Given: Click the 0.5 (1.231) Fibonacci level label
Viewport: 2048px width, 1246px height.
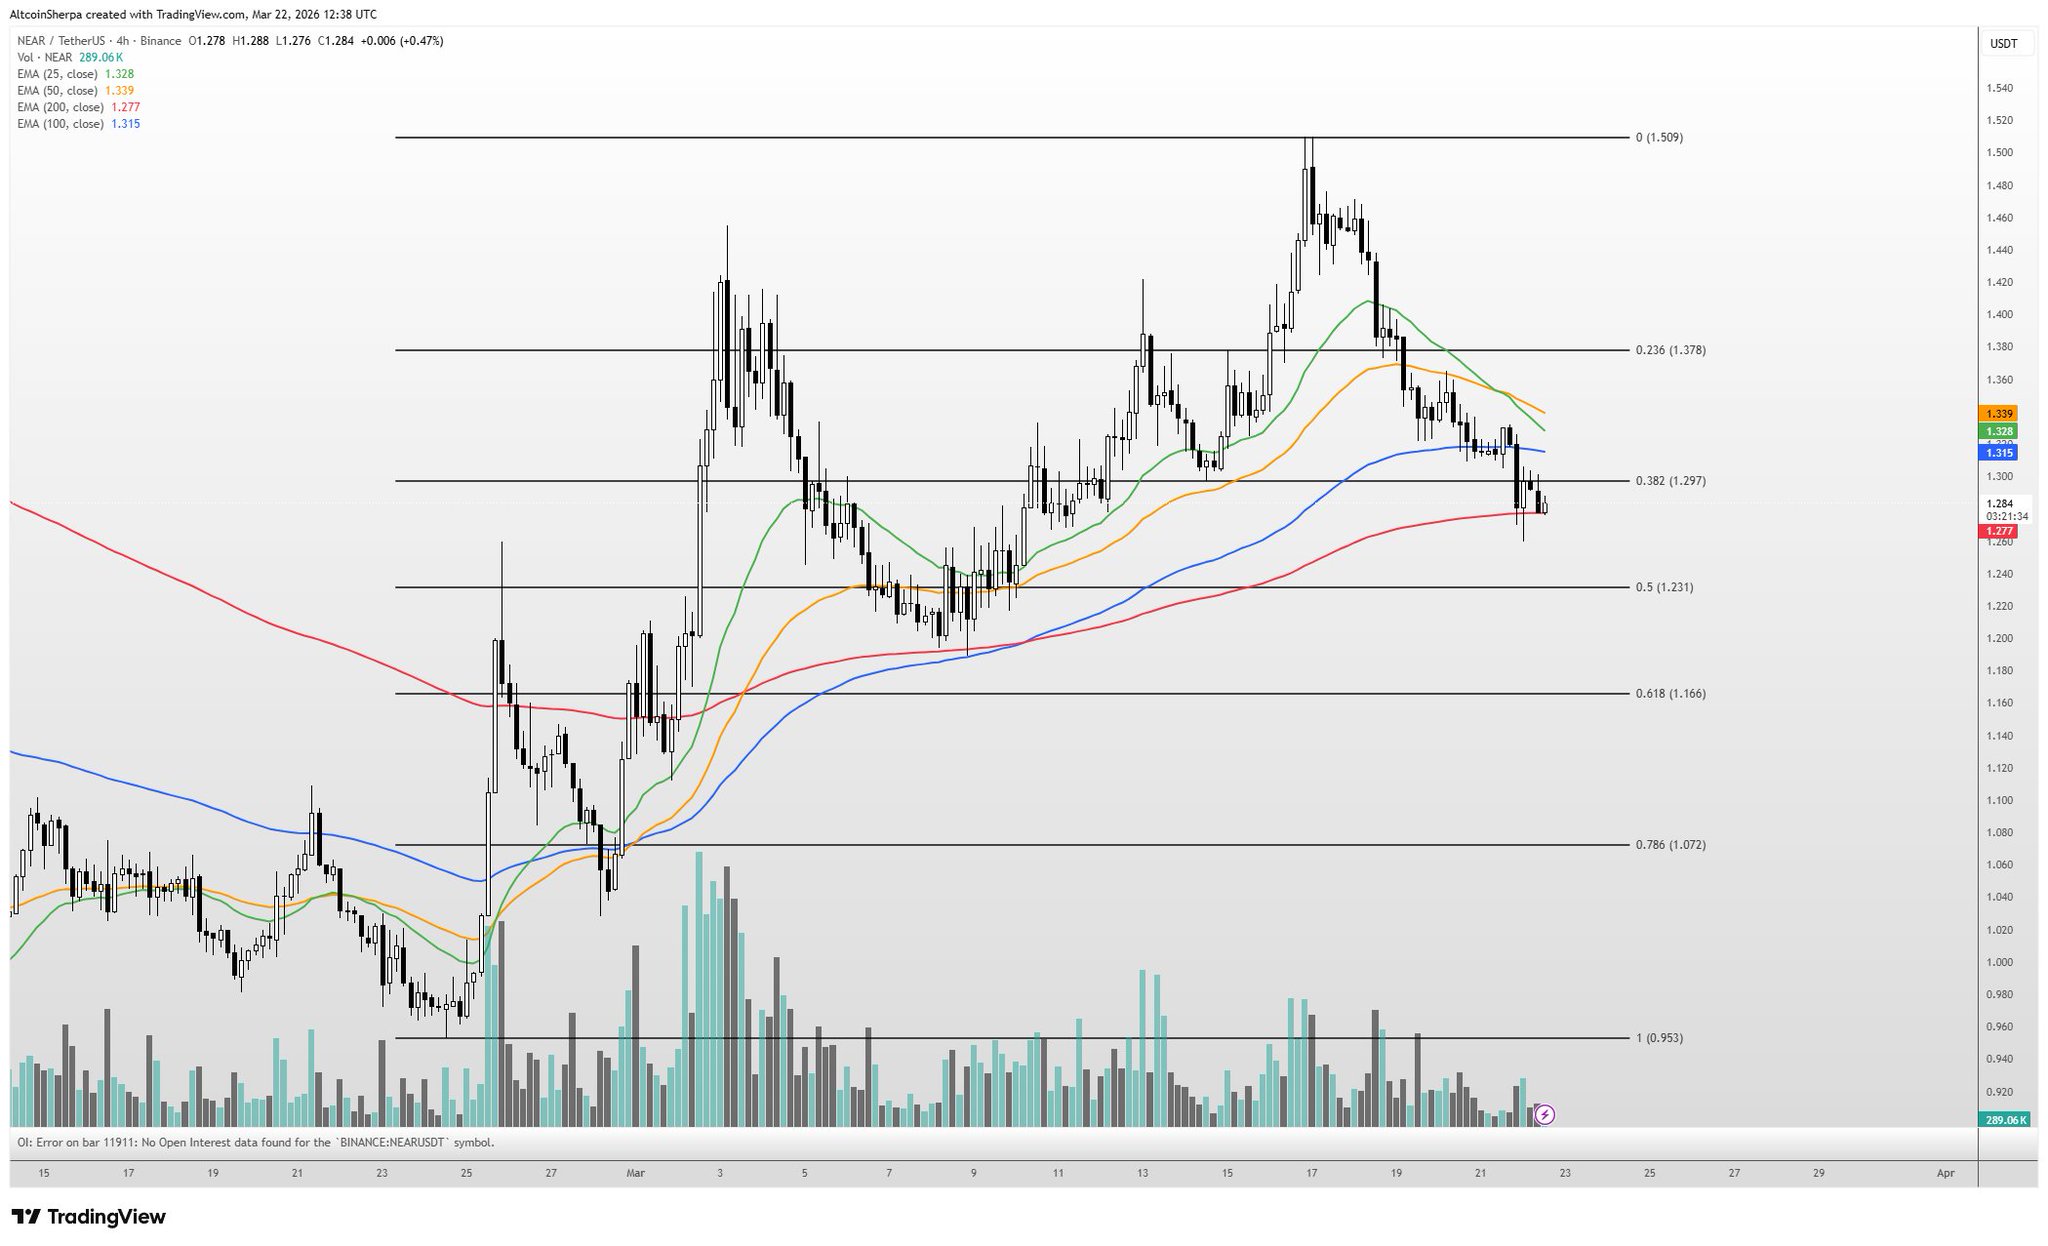Looking at the screenshot, I should point(1664,588).
